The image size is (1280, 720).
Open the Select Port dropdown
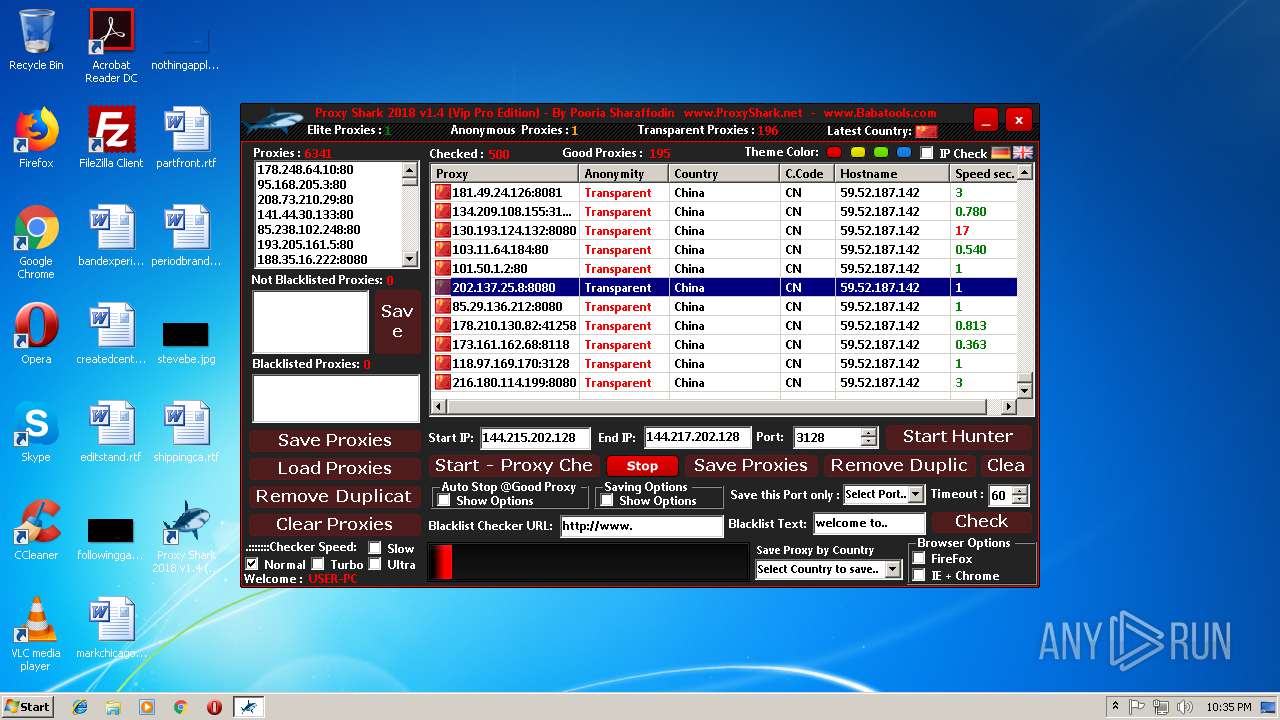coord(915,494)
